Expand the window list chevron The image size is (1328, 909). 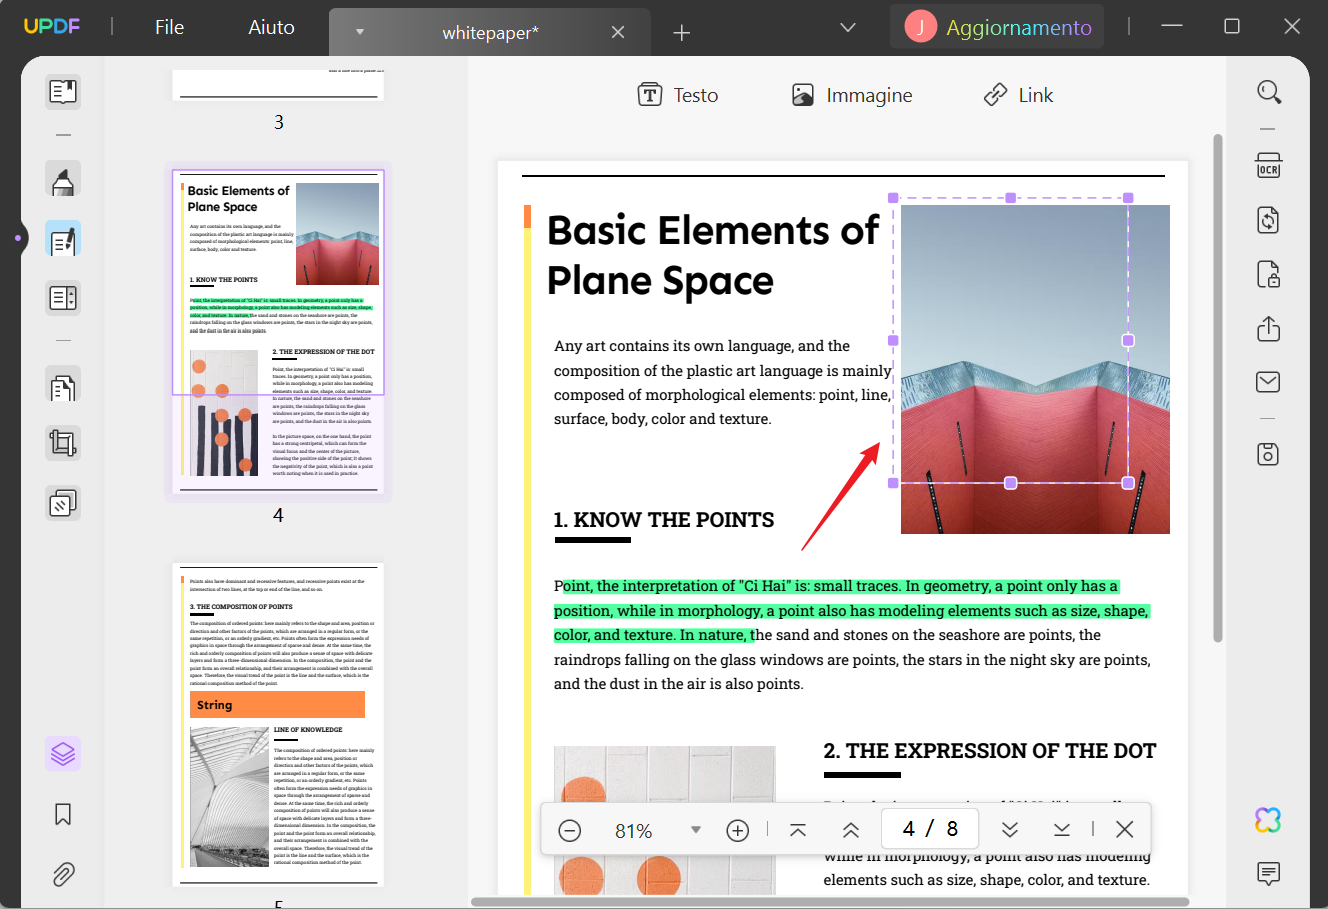848,27
